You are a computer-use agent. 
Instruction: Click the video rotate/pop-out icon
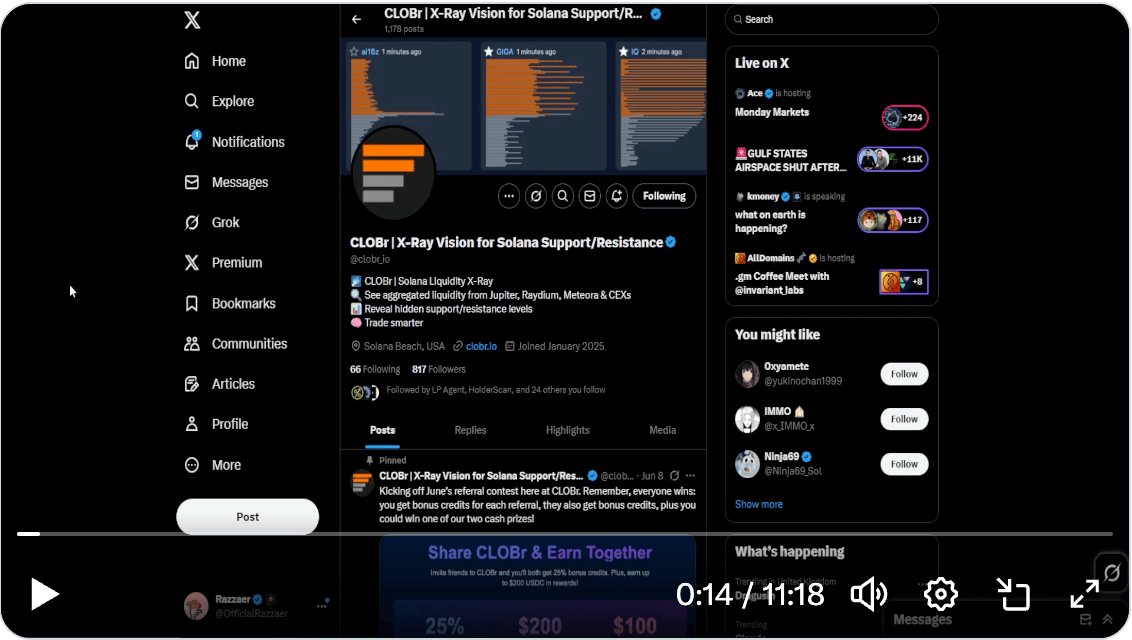[1014, 595]
